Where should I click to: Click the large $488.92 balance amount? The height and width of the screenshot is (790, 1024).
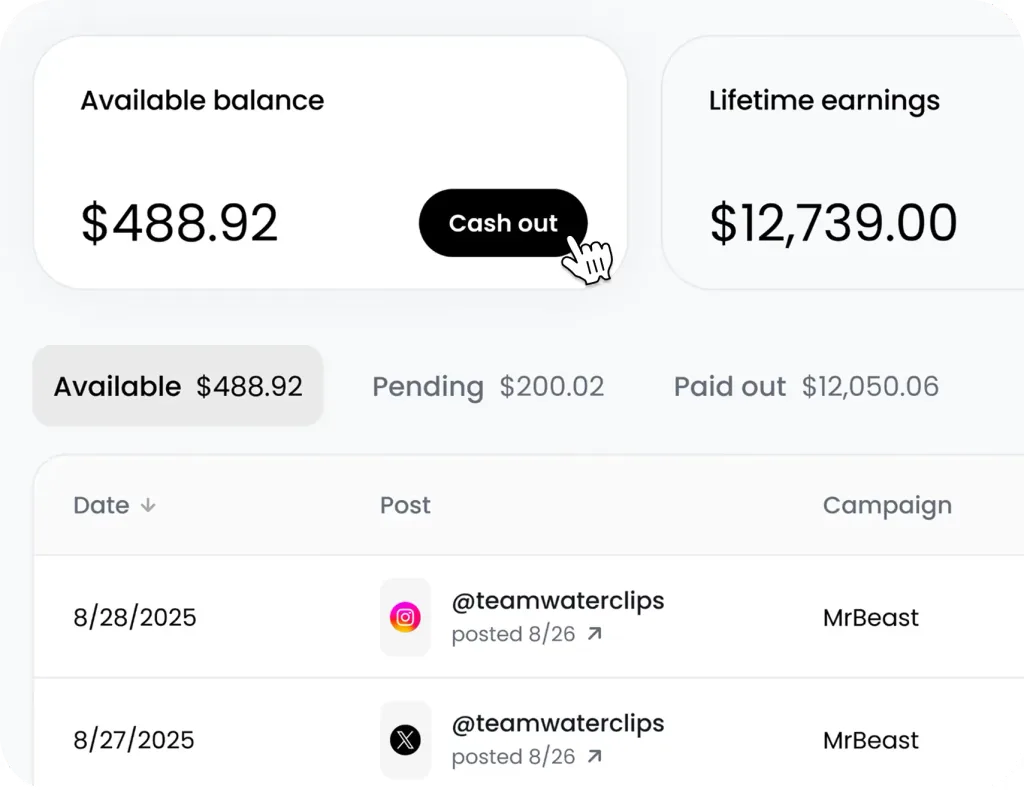[x=180, y=223]
